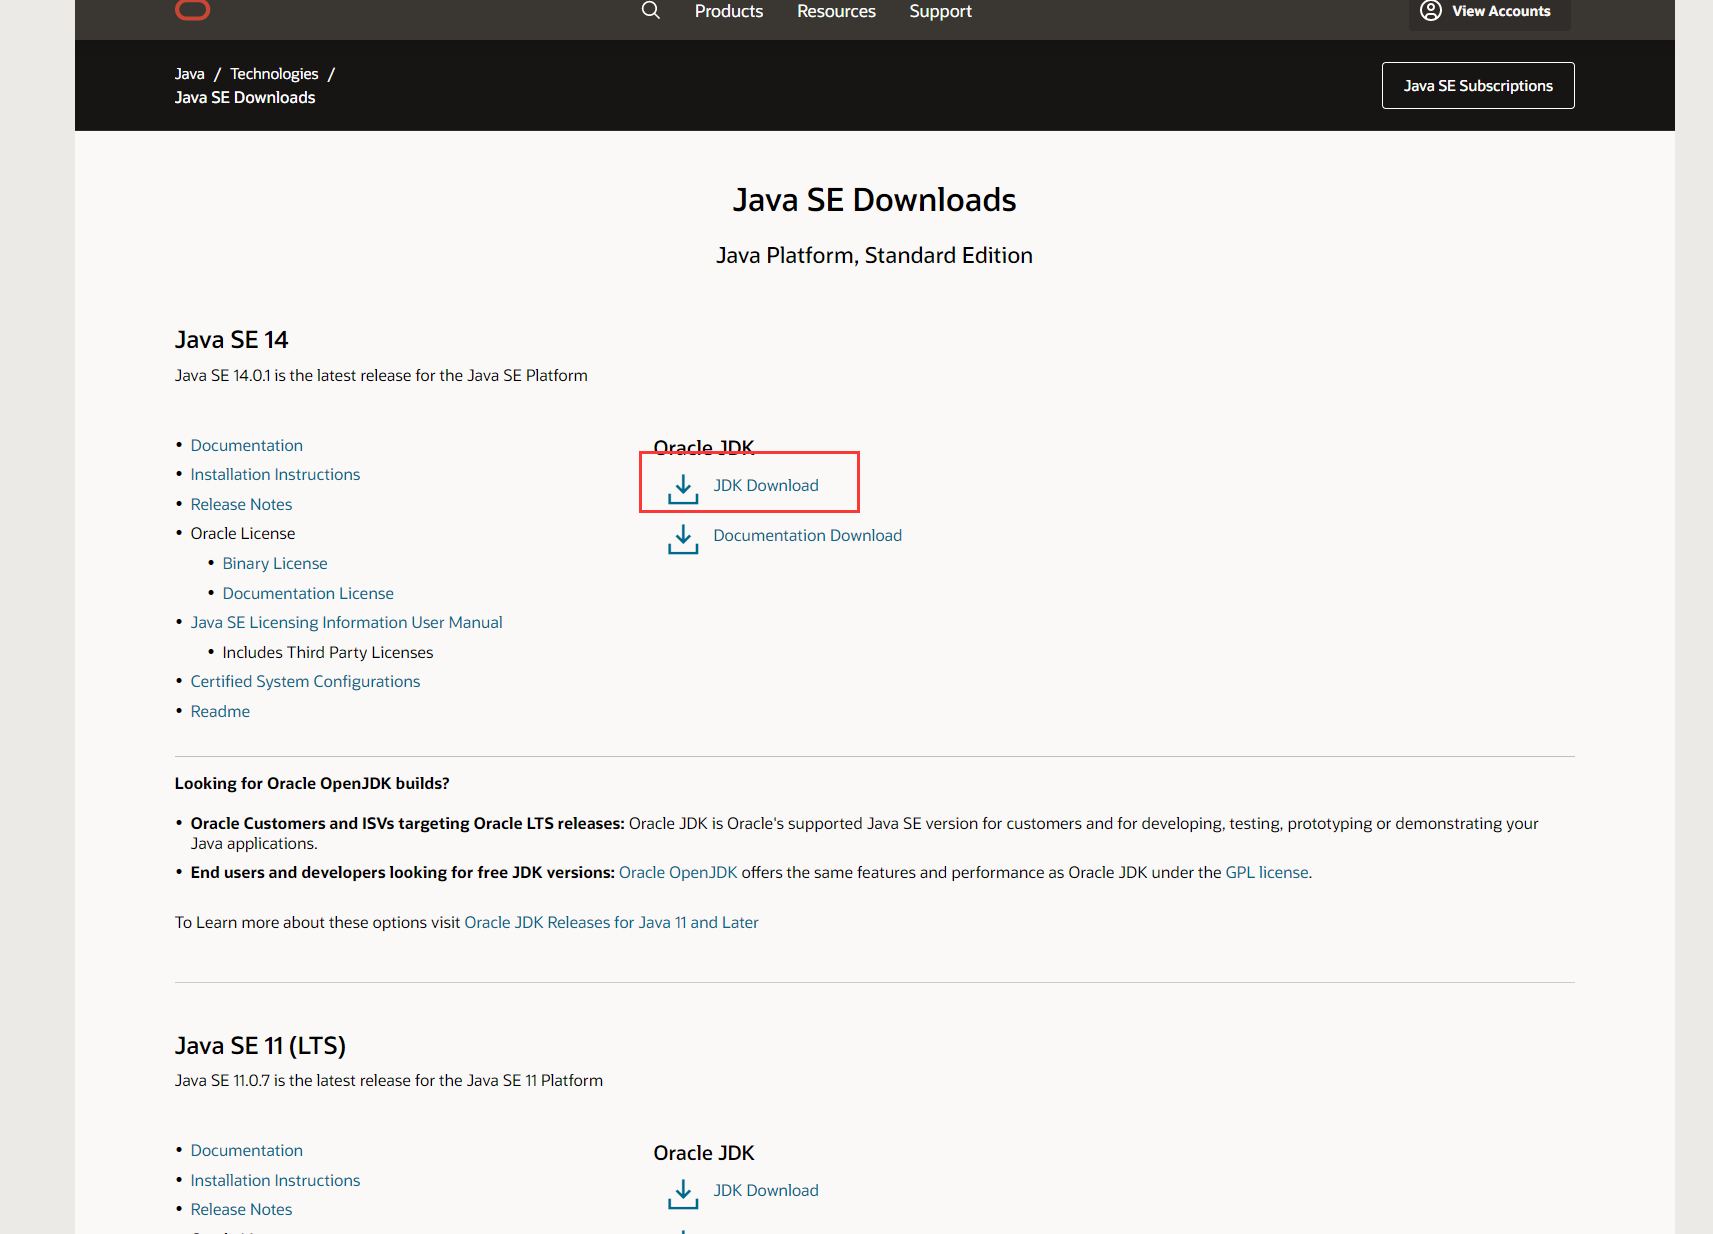This screenshot has height=1234, width=1713.
Task: Open Java SE 14 Installation Instructions link
Action: [x=275, y=475]
